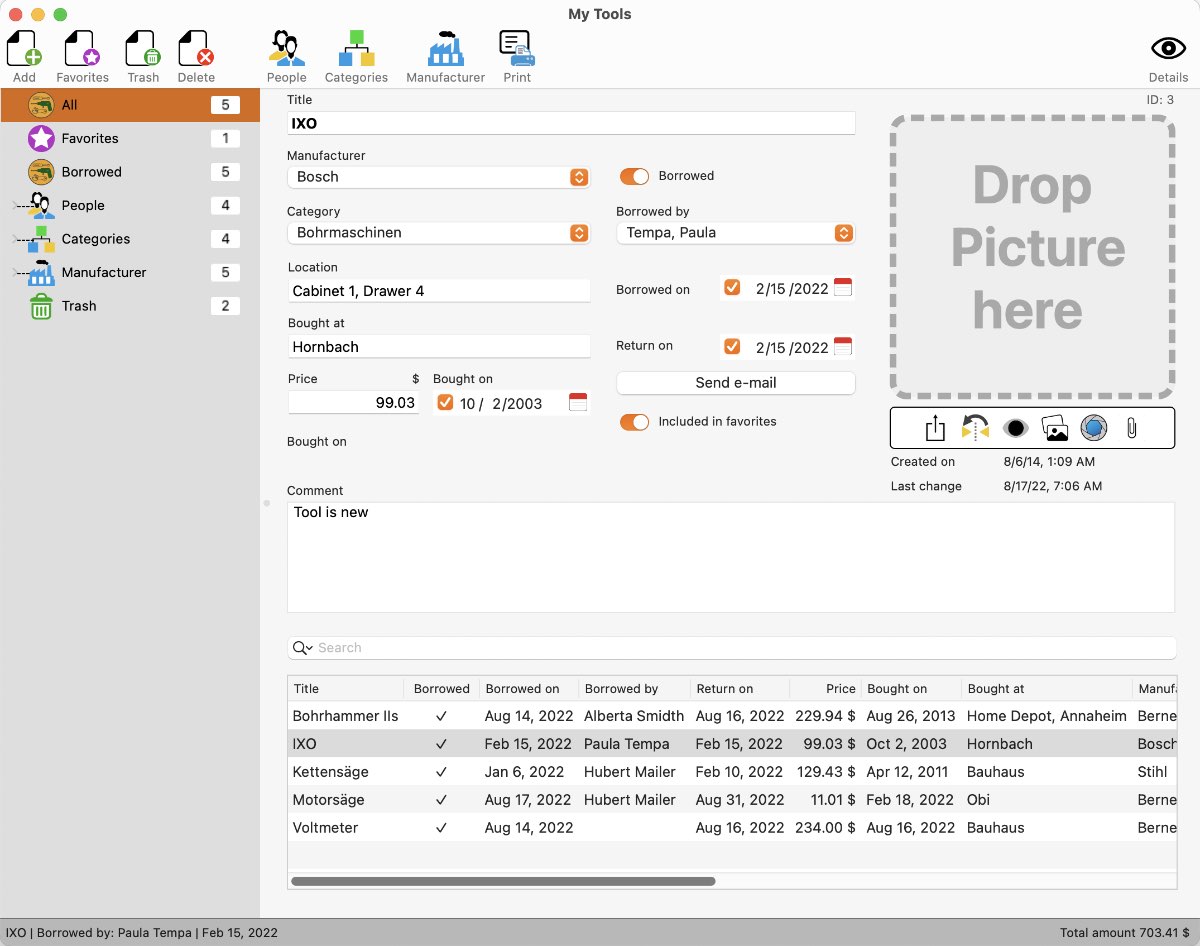Screen dimensions: 1200x946
Task: Click Borrowed checkmark in Voltmeter row
Action: (x=441, y=828)
